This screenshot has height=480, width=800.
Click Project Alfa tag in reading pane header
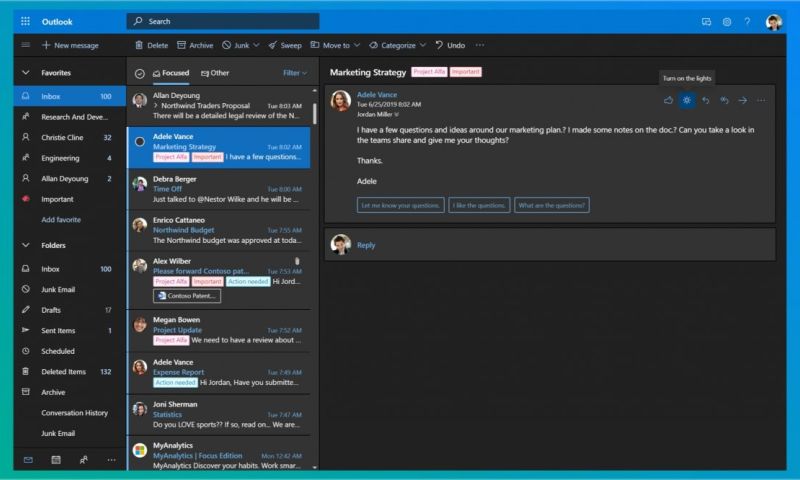coord(429,72)
